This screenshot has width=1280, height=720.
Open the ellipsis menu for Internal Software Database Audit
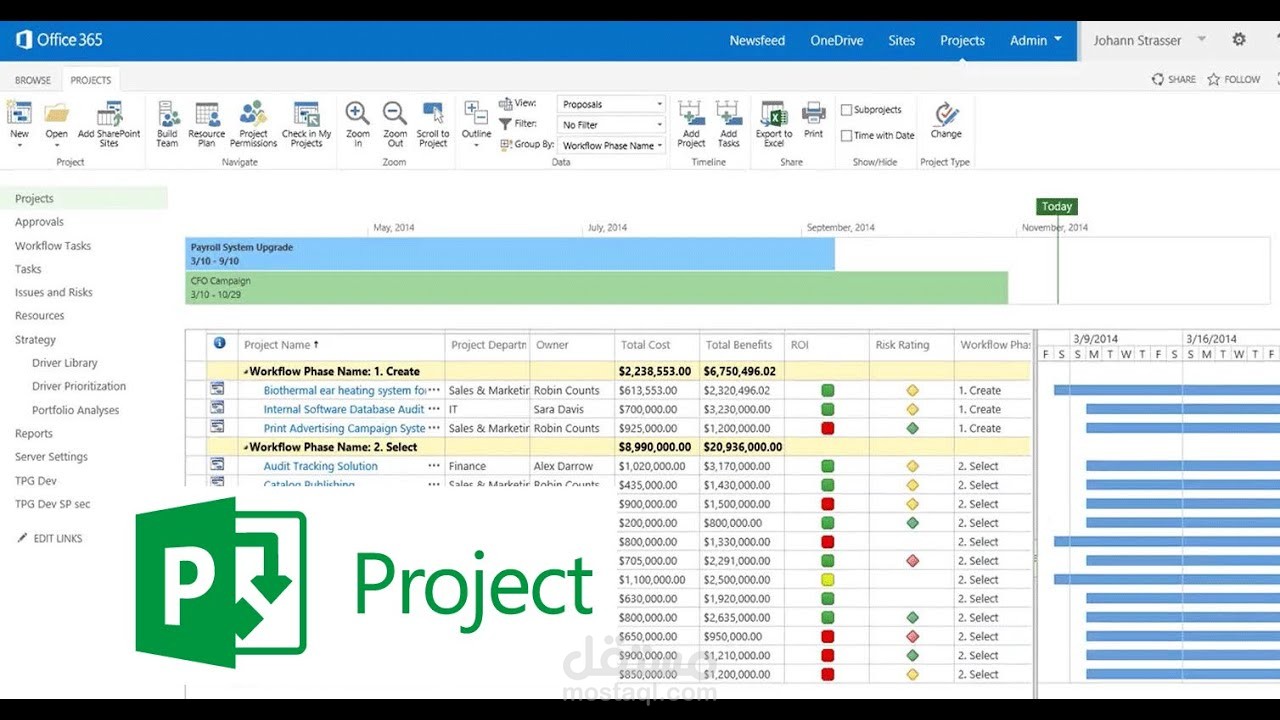tap(434, 409)
